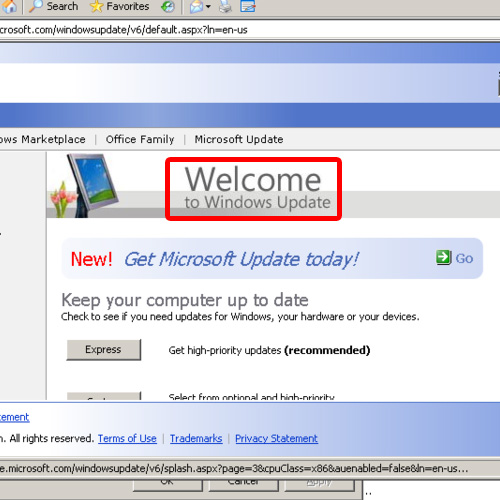
Task: Click the status bar URL text
Action: 234,469
